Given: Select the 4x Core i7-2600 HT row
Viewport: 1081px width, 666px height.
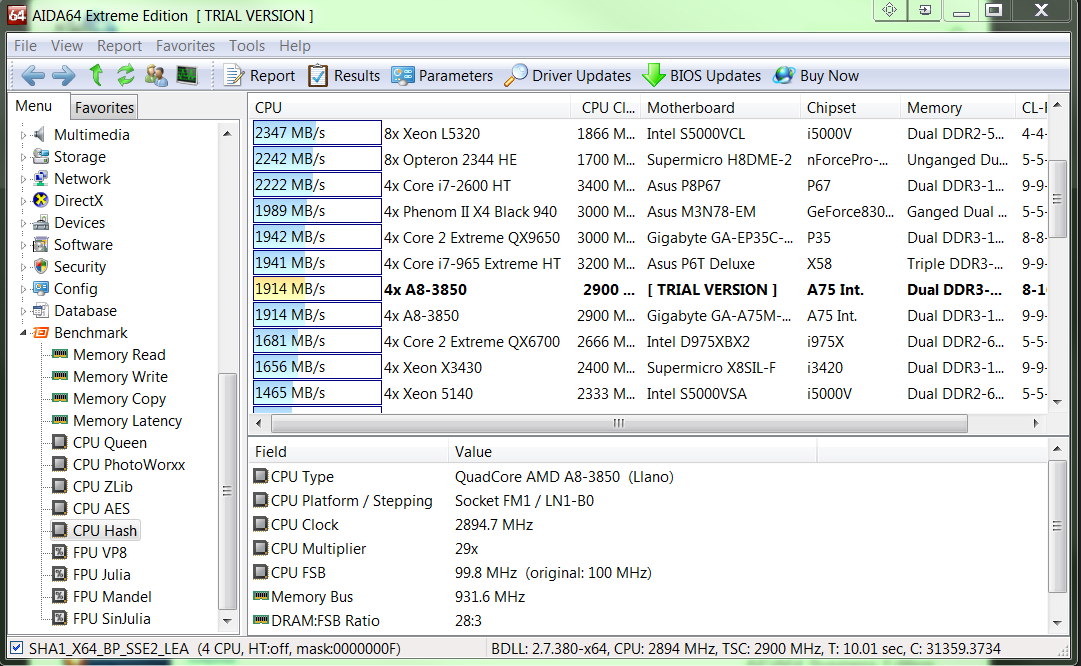Looking at the screenshot, I should (648, 185).
